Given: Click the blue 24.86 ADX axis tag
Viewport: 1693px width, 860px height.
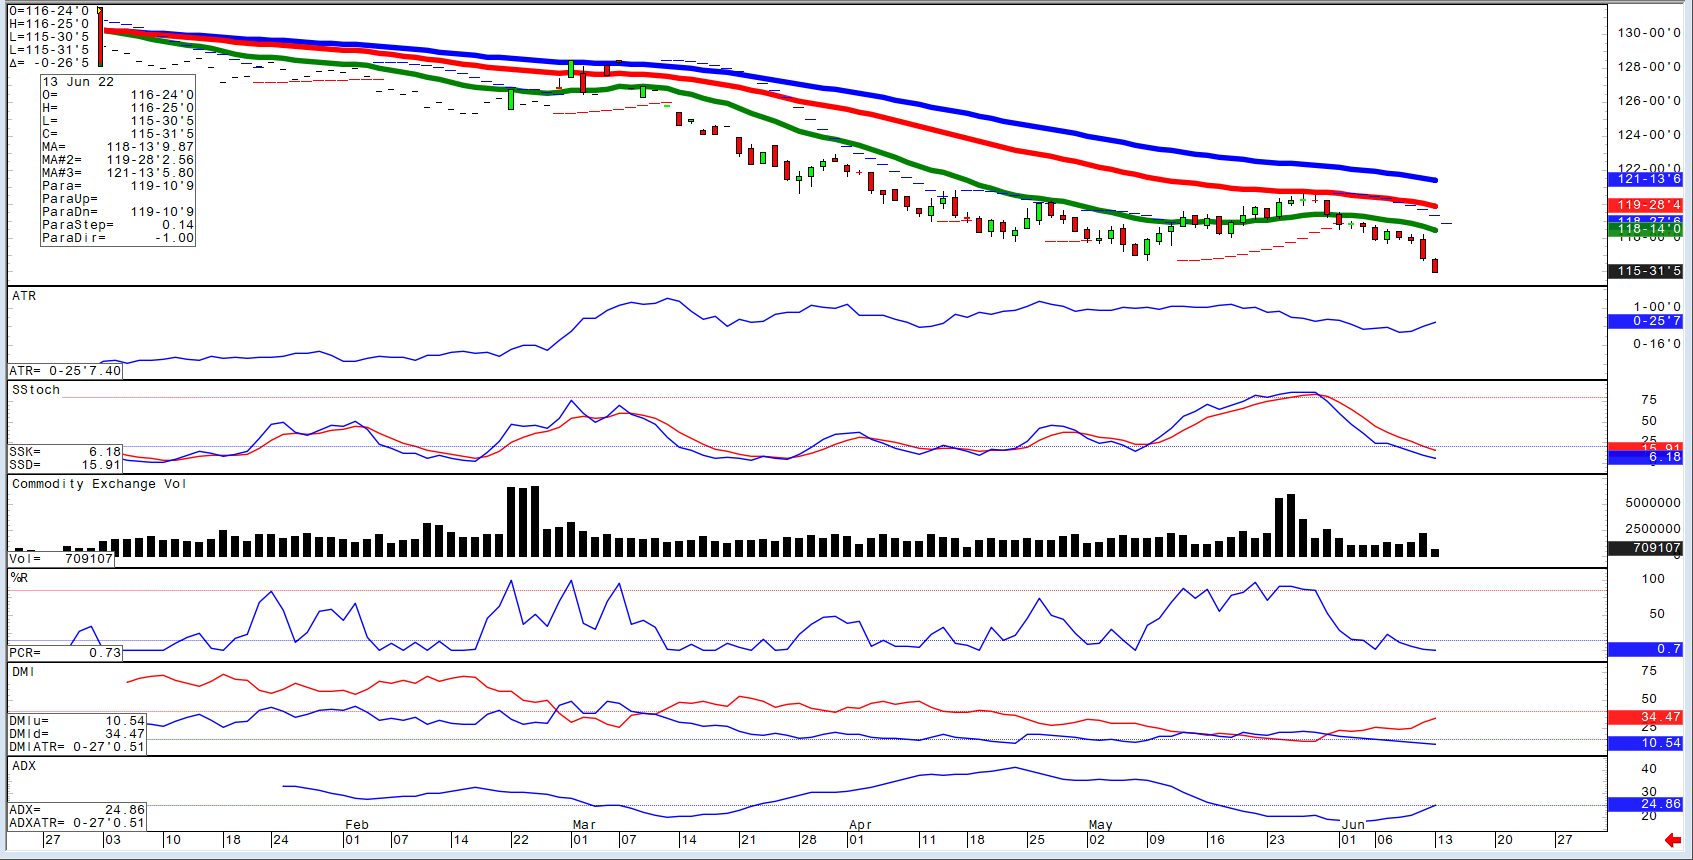Looking at the screenshot, I should tap(1645, 804).
